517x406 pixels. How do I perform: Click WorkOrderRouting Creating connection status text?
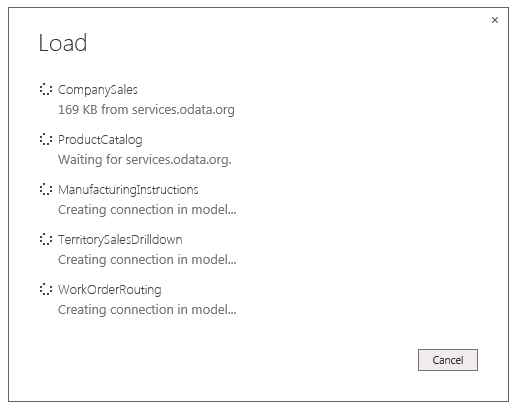(x=147, y=310)
